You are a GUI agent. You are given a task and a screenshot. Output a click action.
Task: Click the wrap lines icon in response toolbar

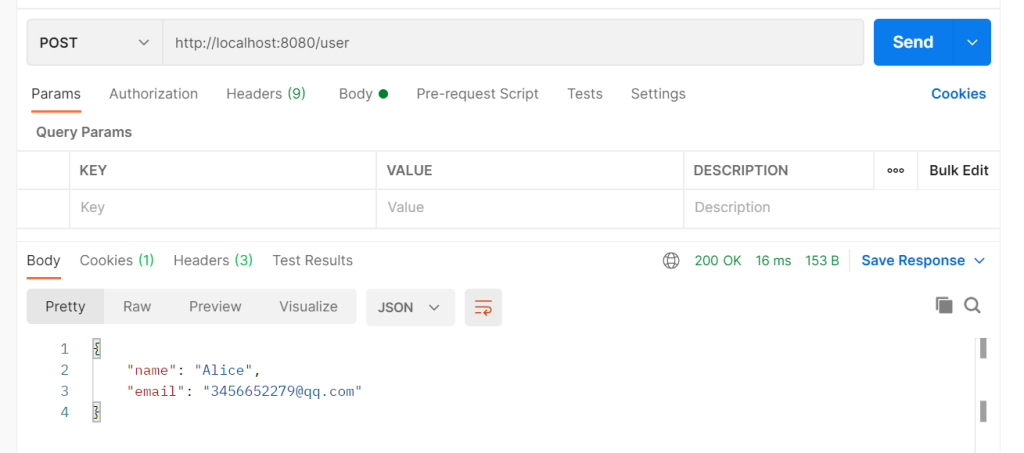pyautogui.click(x=483, y=307)
